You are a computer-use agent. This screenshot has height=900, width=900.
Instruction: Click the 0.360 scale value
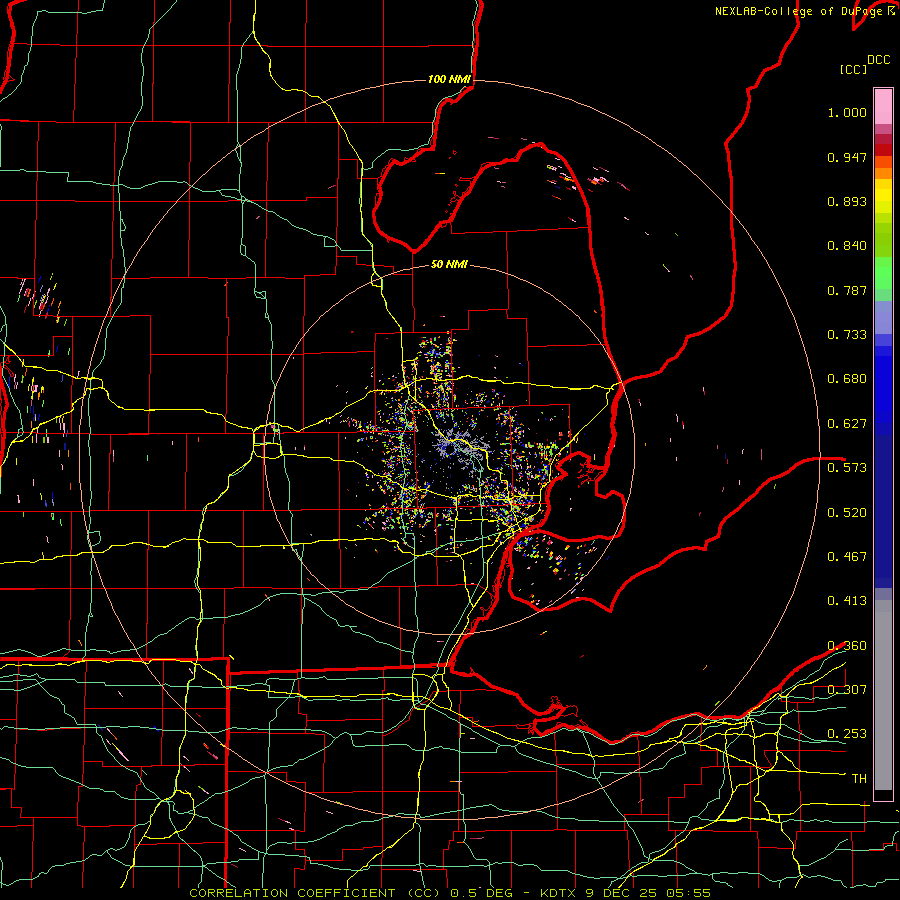point(847,646)
